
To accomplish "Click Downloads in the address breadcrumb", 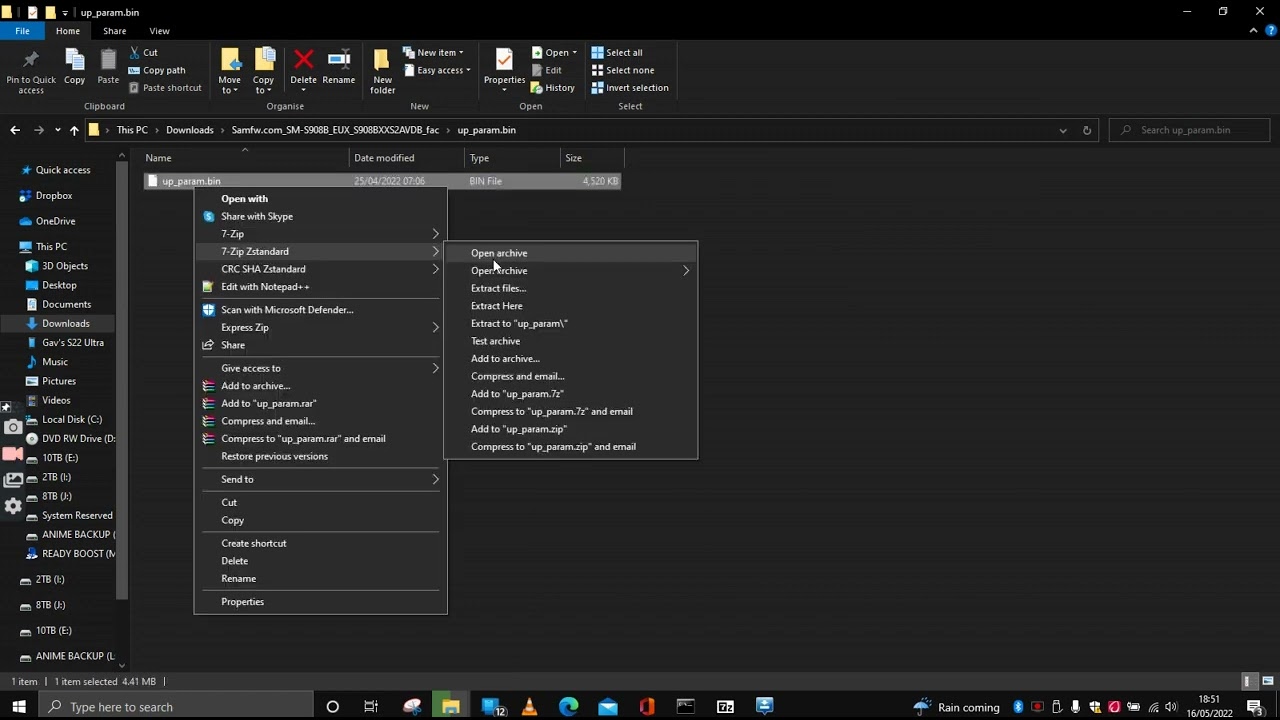I will pos(189,130).
